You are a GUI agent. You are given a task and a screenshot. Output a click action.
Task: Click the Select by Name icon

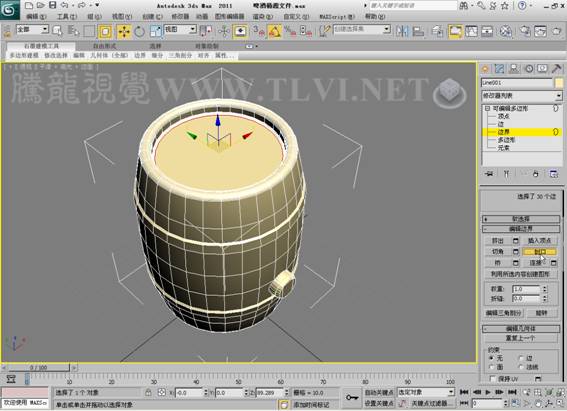pyautogui.click(x=73, y=31)
